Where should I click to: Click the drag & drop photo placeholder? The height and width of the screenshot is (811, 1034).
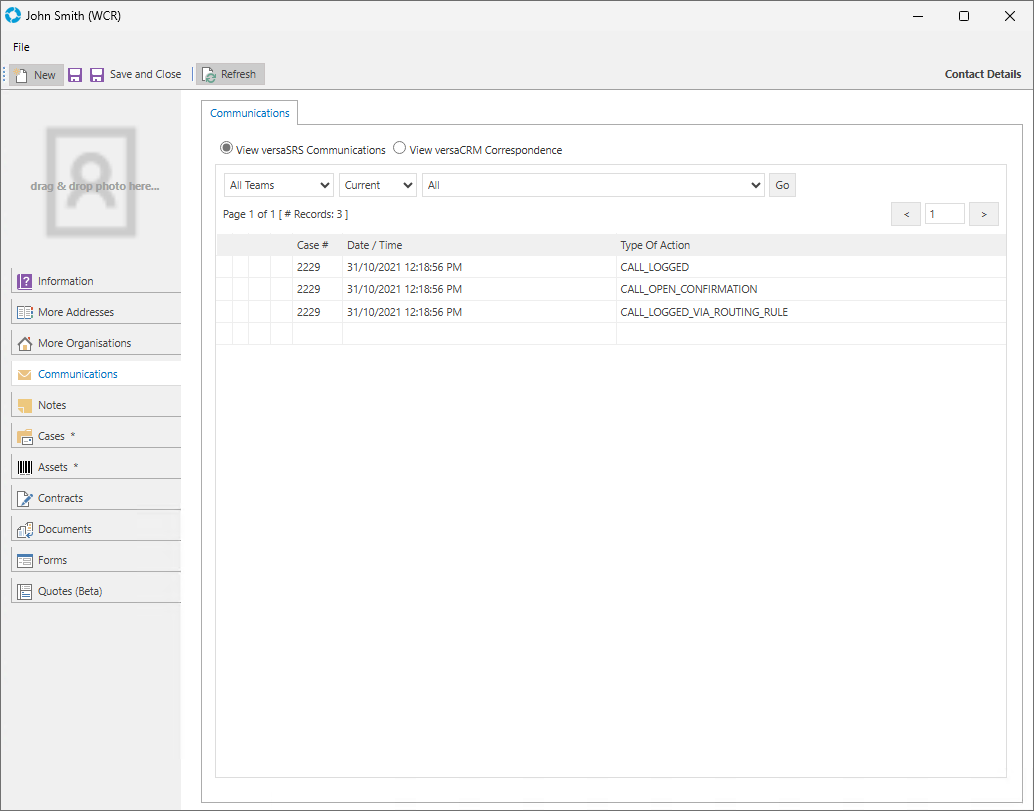[90, 181]
